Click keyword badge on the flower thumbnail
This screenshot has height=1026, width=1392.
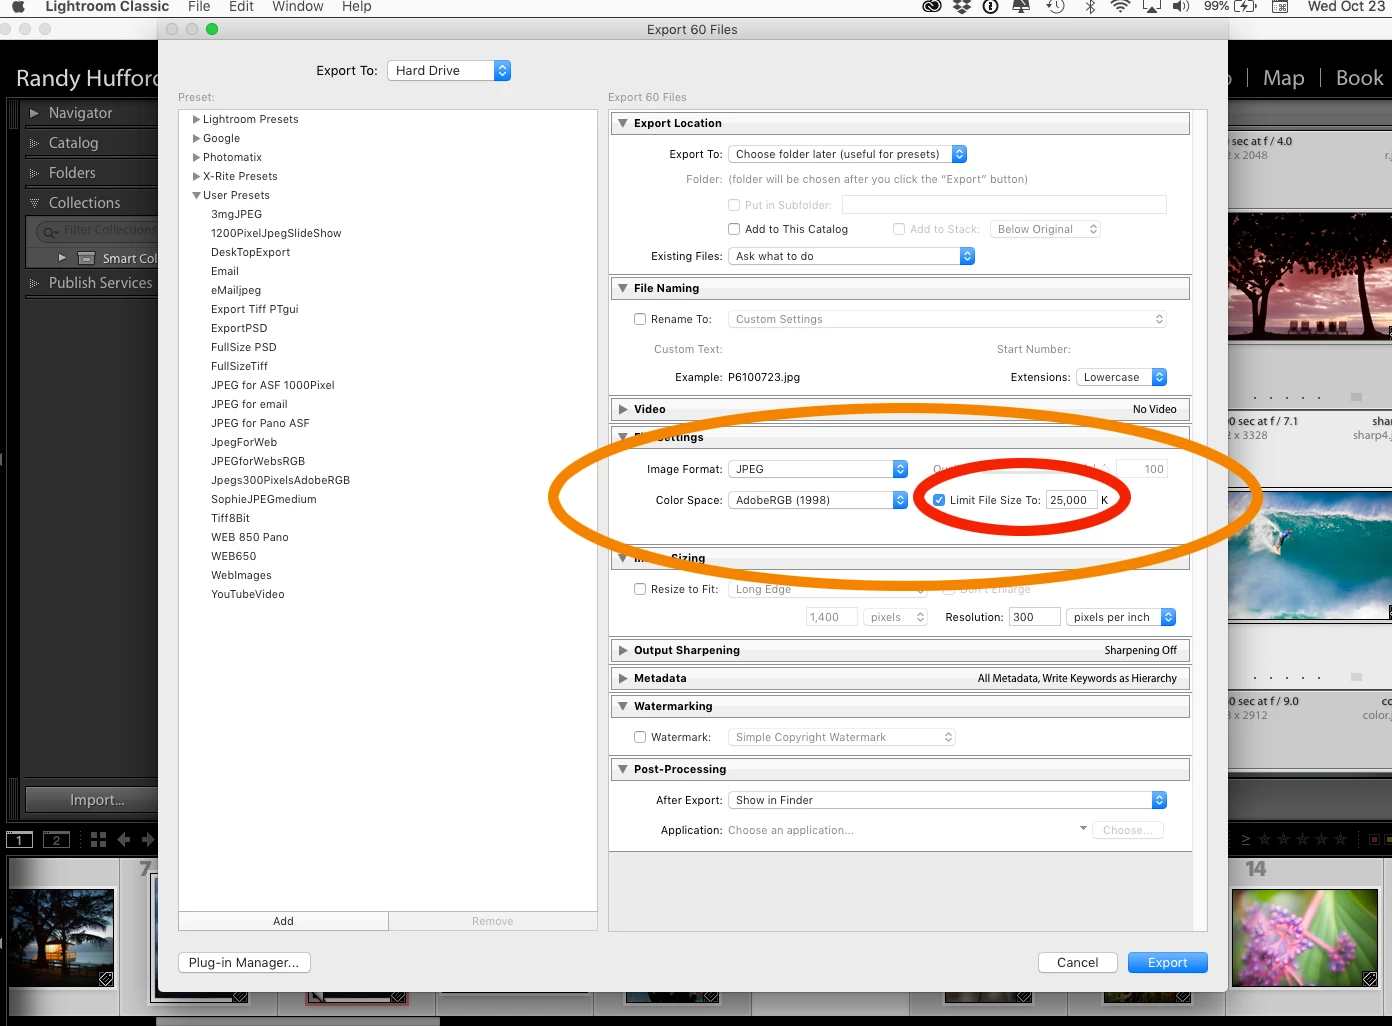pyautogui.click(x=1370, y=978)
